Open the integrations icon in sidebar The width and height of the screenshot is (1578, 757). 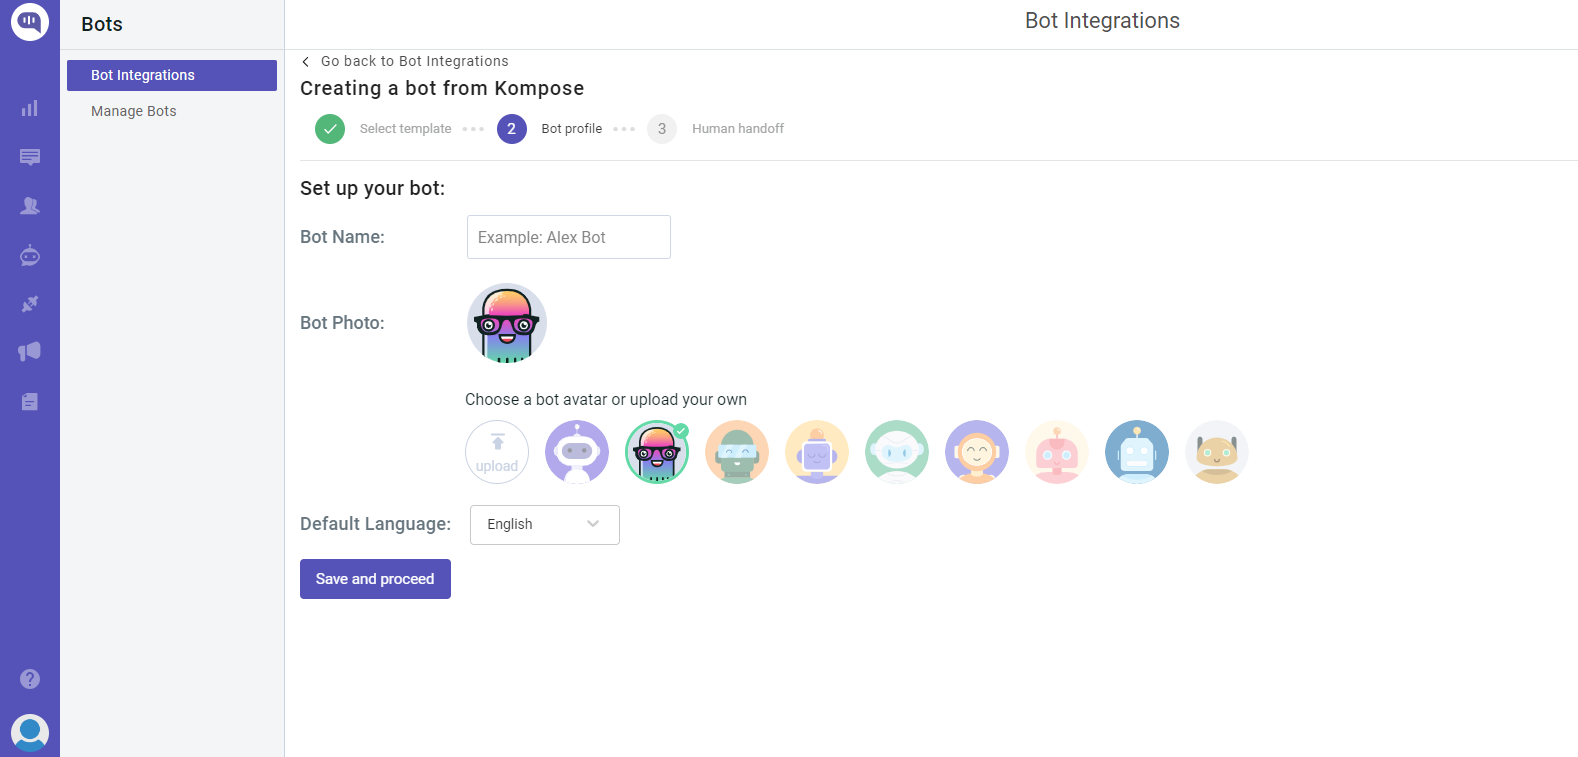(x=30, y=303)
